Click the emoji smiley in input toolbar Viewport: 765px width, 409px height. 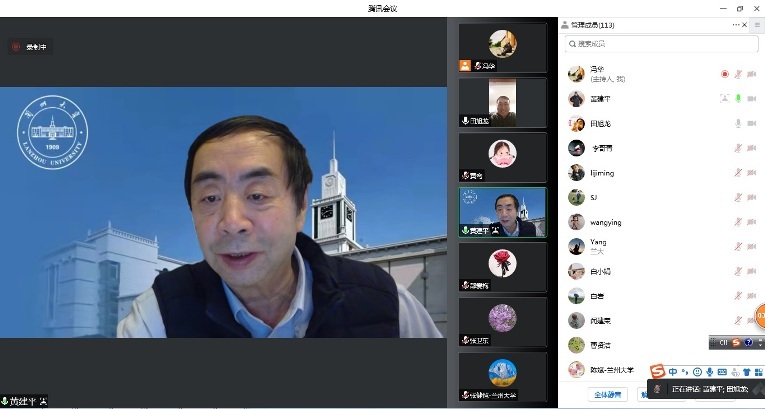697,372
